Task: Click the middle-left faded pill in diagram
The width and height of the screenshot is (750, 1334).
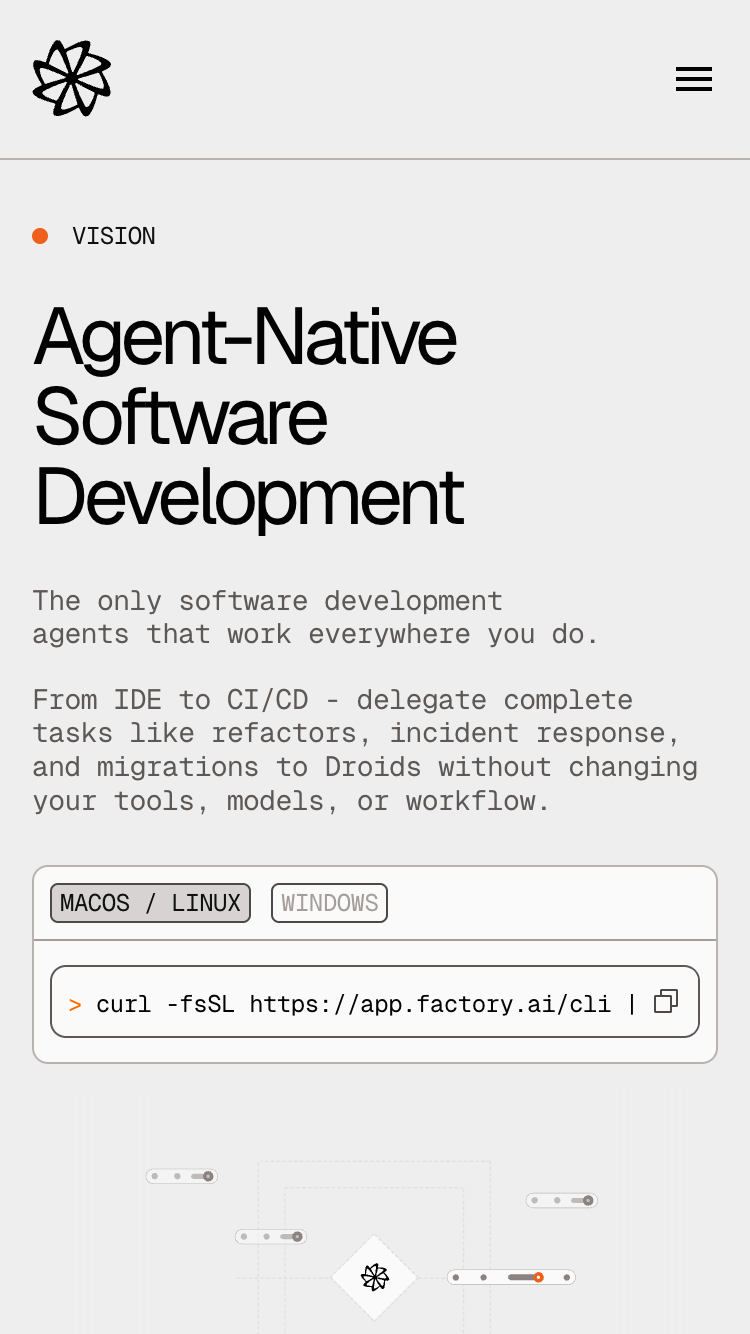Action: 270,1237
